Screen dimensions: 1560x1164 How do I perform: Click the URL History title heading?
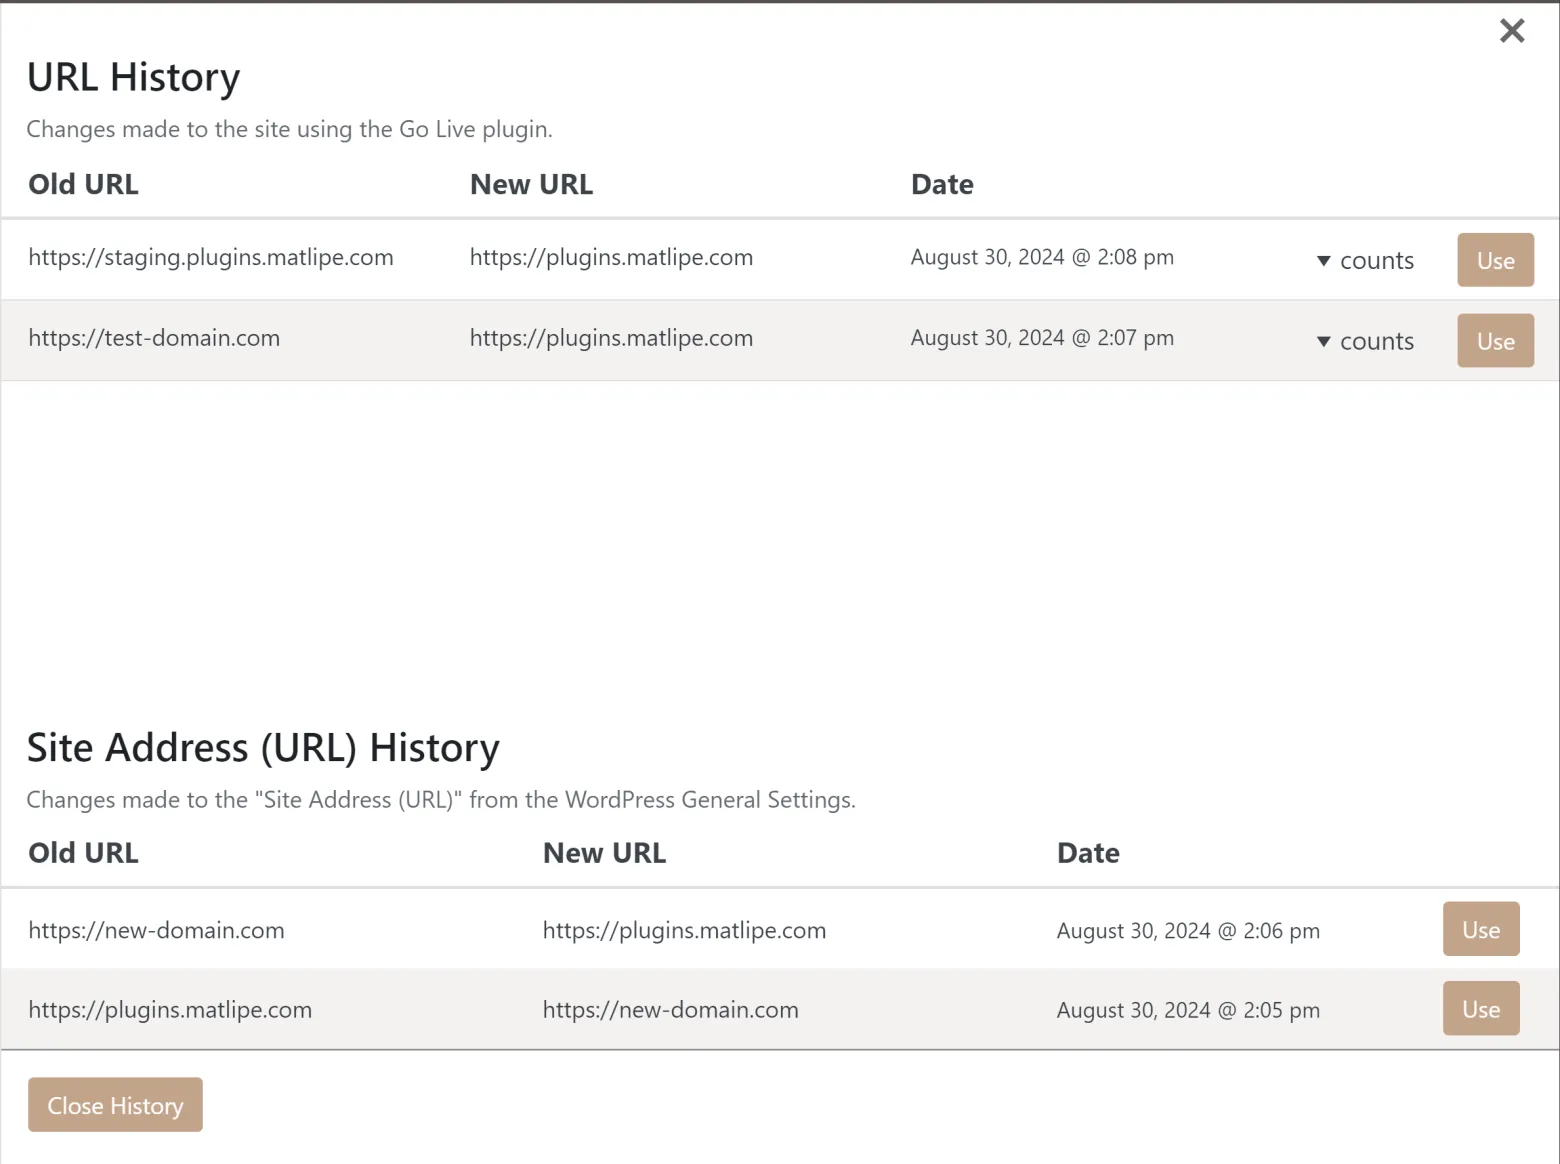click(133, 78)
